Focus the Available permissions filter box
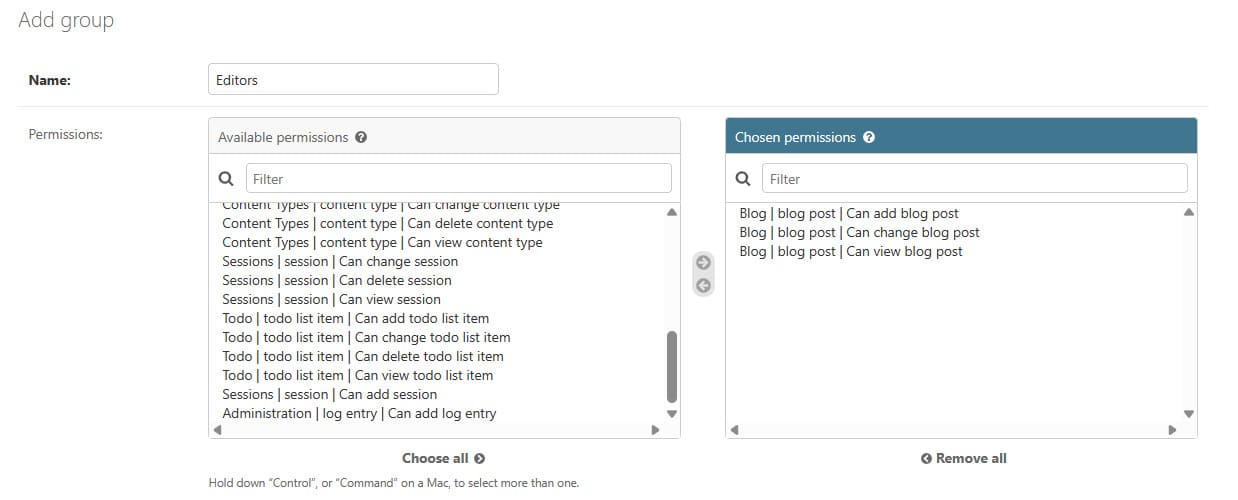 point(458,179)
